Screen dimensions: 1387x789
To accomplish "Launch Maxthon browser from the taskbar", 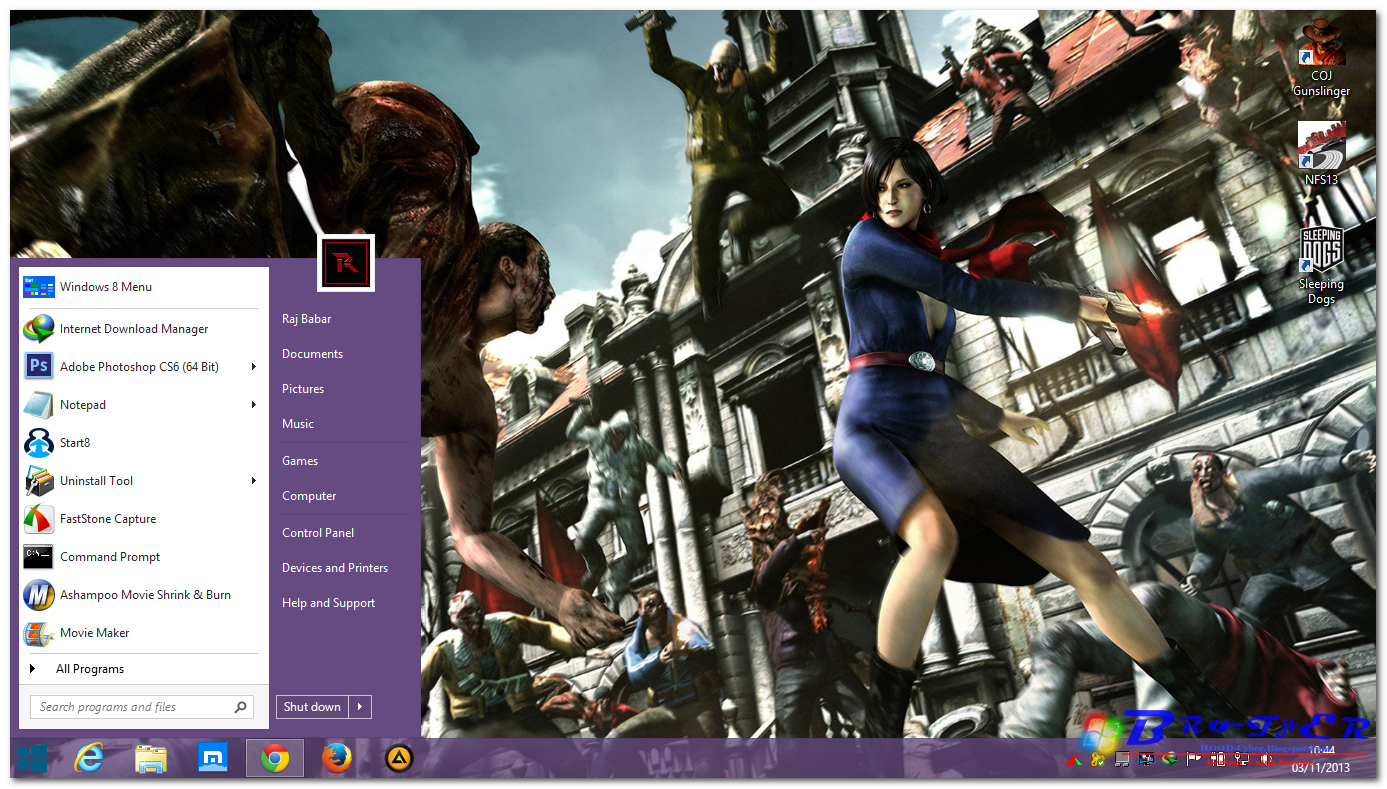I will coord(212,759).
